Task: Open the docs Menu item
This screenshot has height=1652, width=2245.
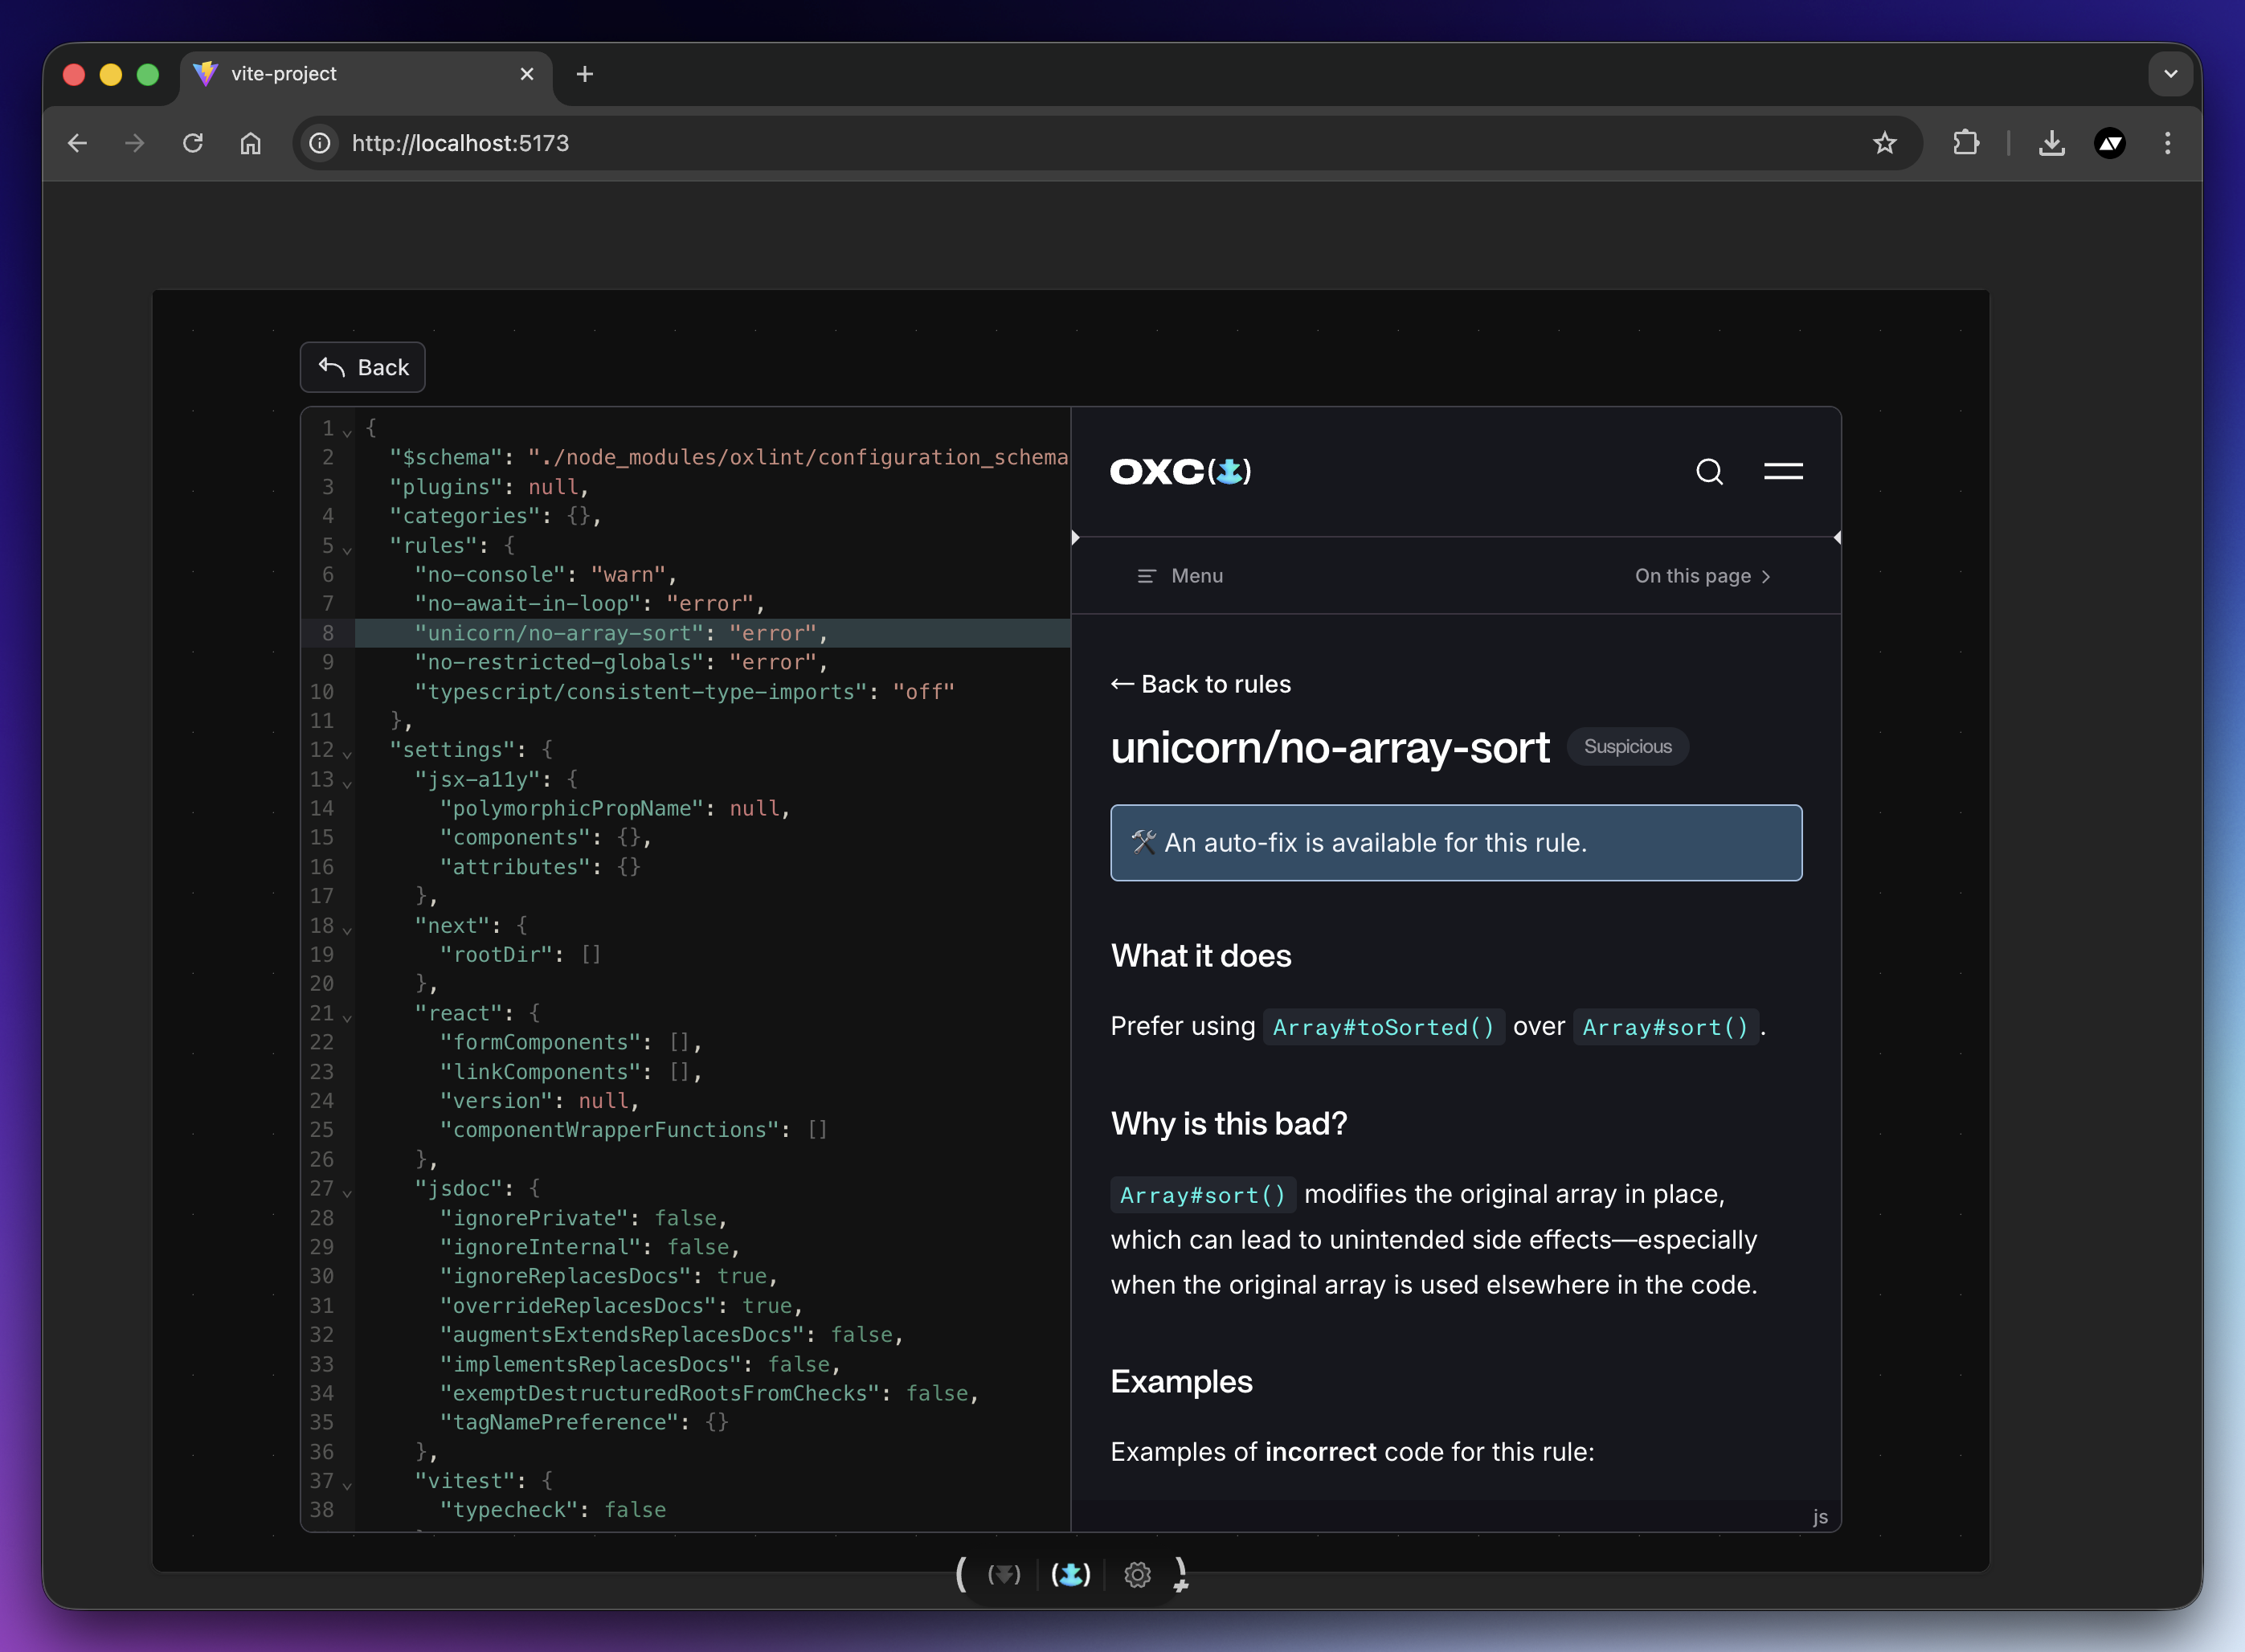Action: pos(1180,576)
